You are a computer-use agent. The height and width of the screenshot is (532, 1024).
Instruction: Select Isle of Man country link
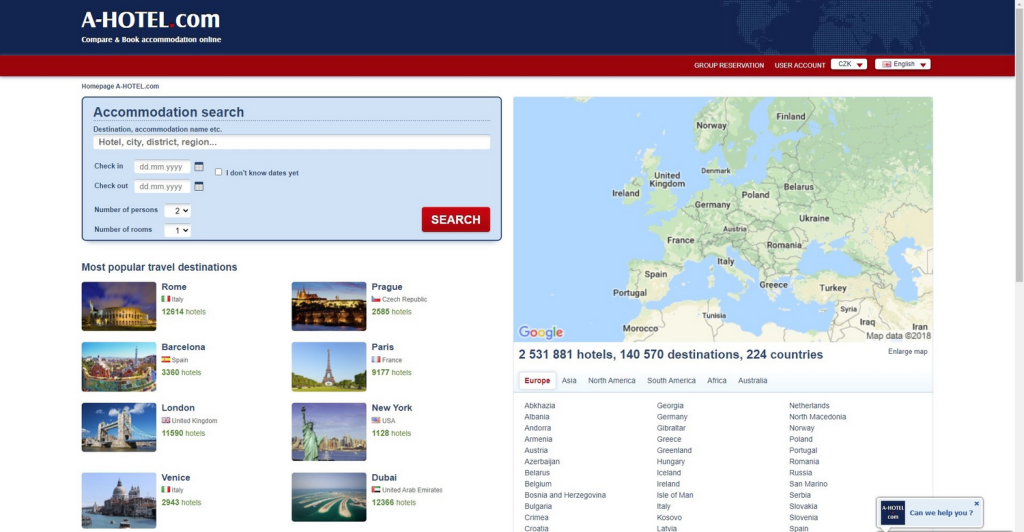pos(675,495)
